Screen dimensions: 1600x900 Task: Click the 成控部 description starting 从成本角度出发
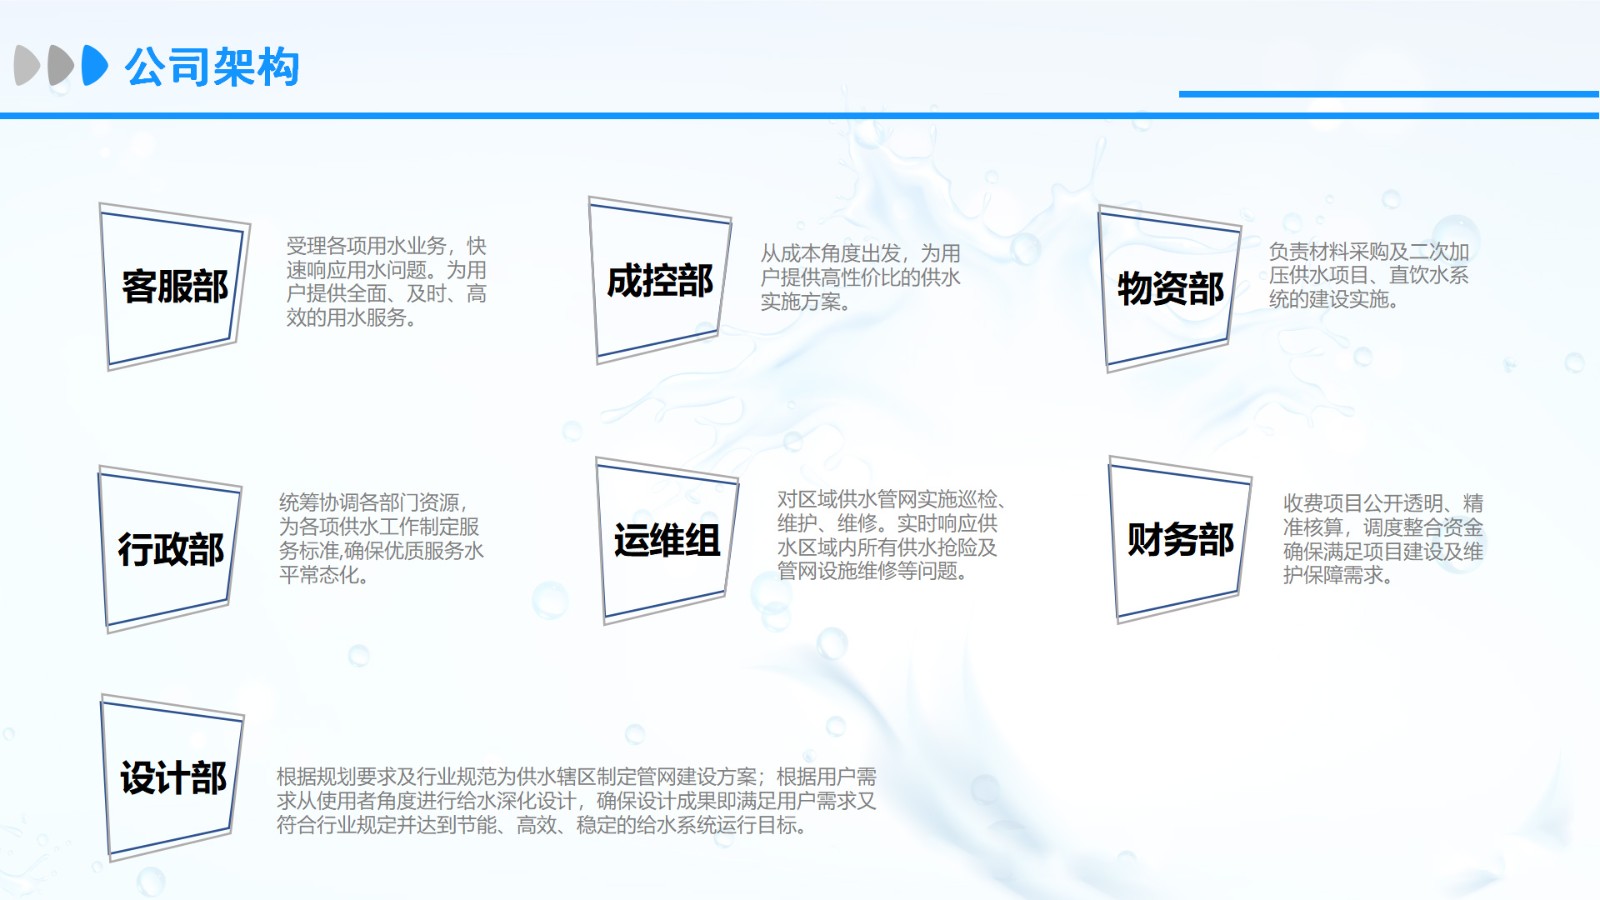point(860,278)
